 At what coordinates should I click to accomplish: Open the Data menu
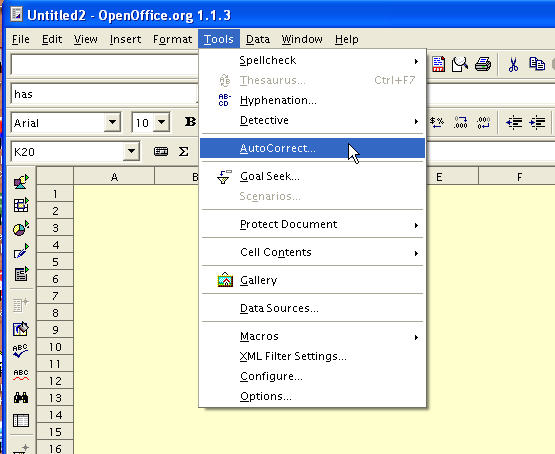pyautogui.click(x=258, y=39)
